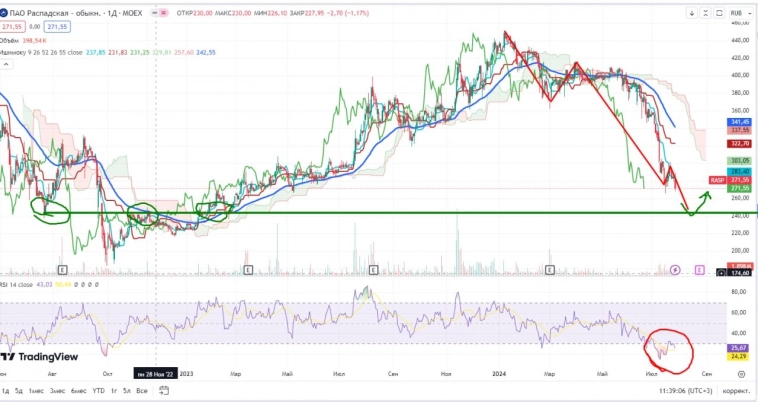Click the purple RSI value 25,67 label
Screen dimensions: 758x402
click(740, 348)
